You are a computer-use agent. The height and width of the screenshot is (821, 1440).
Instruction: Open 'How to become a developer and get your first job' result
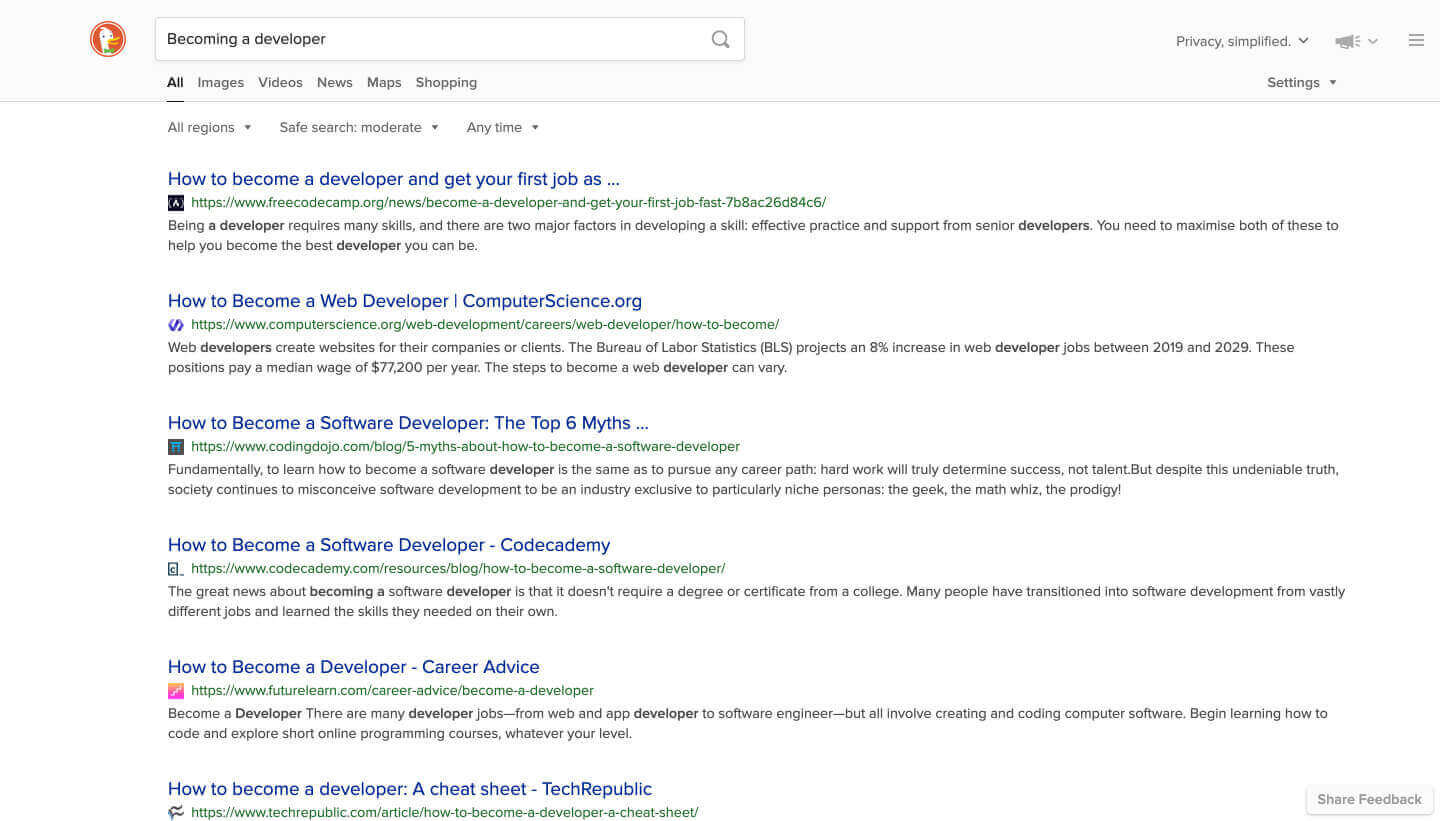pyautogui.click(x=394, y=179)
